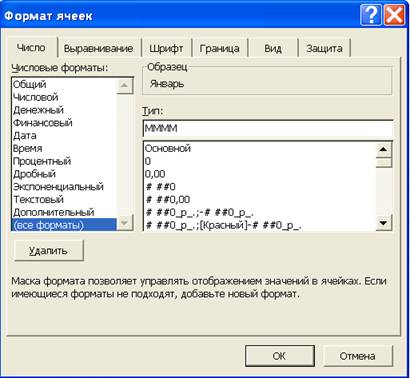Viewport: 410px width, 378px height.
Task: Select the Время format
Action: (x=64, y=148)
